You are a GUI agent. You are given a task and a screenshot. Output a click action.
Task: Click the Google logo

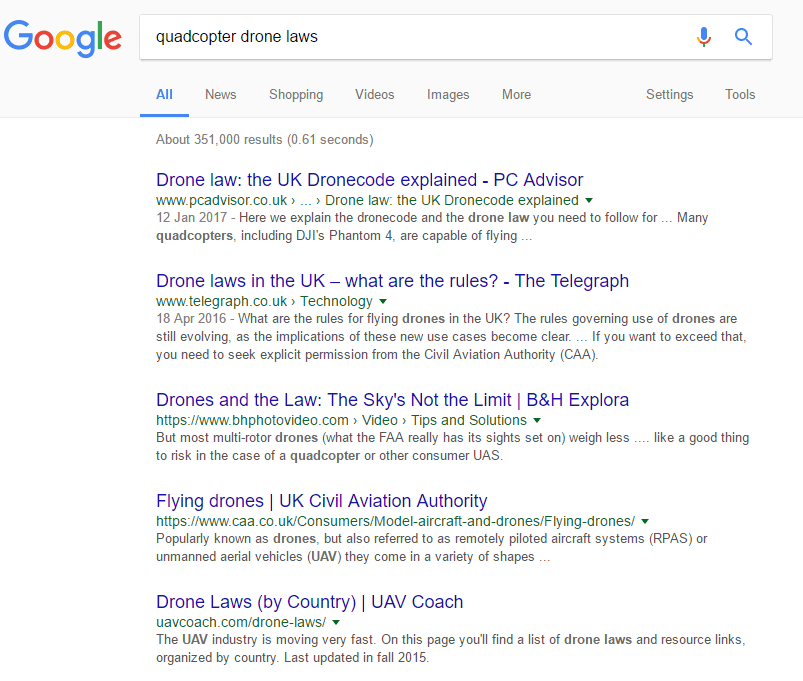pyautogui.click(x=62, y=38)
